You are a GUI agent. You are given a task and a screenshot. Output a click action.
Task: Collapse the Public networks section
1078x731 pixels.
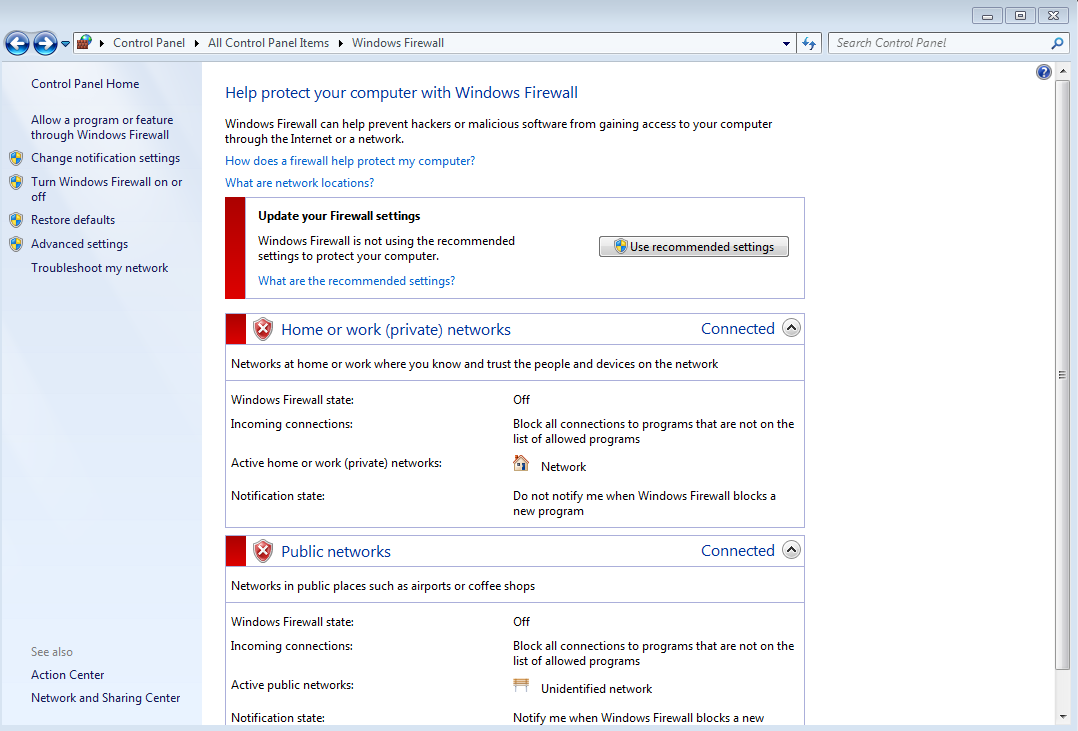(791, 550)
